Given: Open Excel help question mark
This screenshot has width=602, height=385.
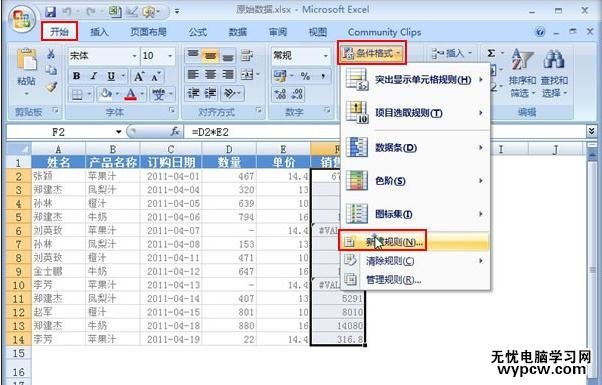Looking at the screenshot, I should pyautogui.click(x=540, y=32).
